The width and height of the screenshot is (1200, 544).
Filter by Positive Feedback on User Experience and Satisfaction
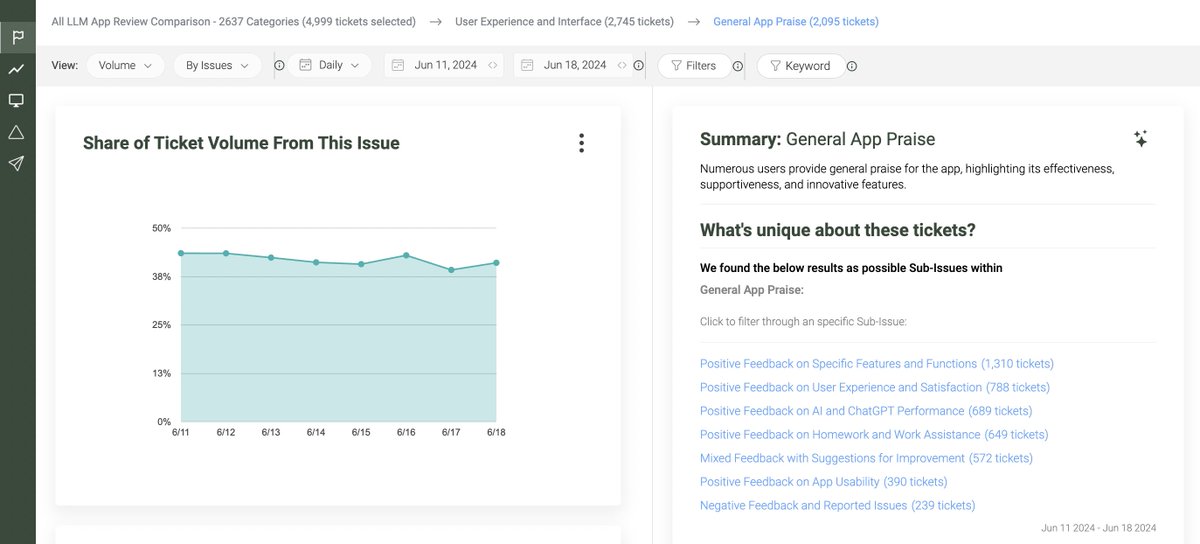coord(875,387)
